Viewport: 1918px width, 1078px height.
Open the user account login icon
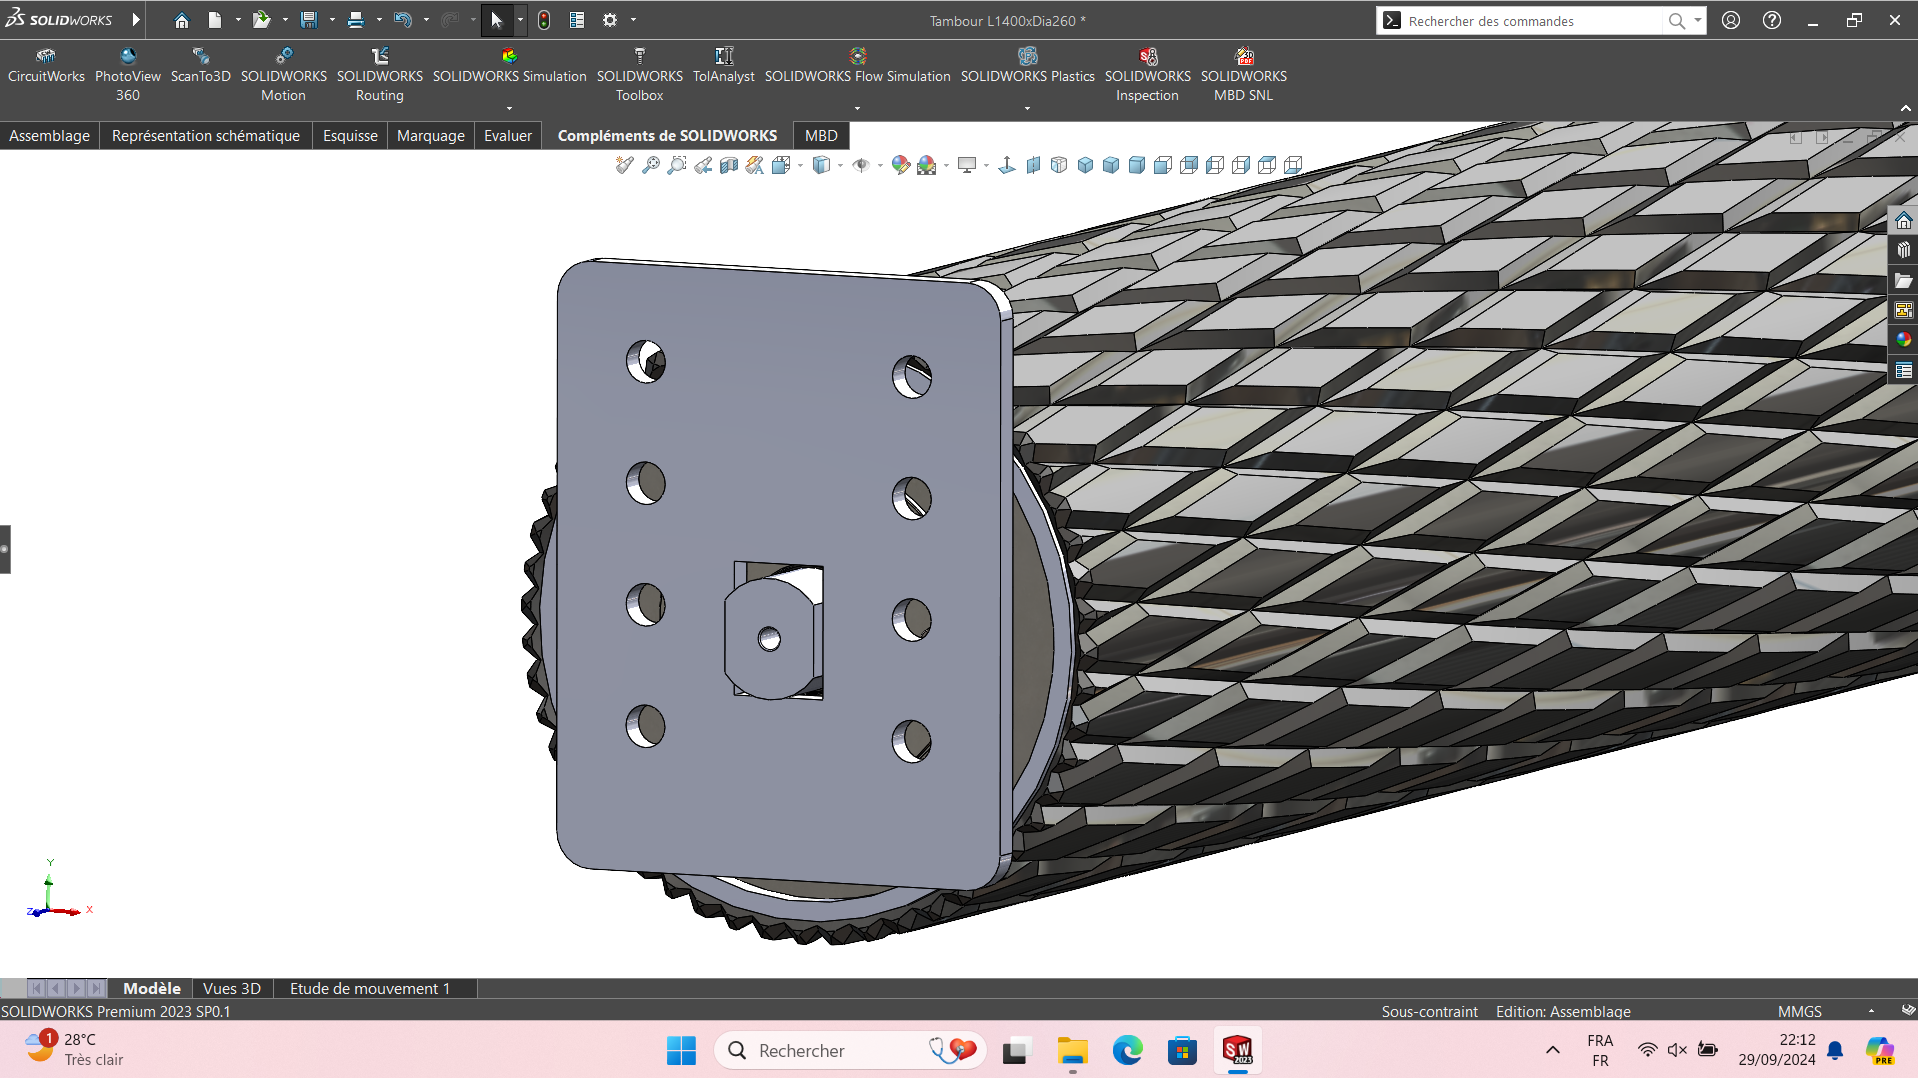(x=1731, y=20)
